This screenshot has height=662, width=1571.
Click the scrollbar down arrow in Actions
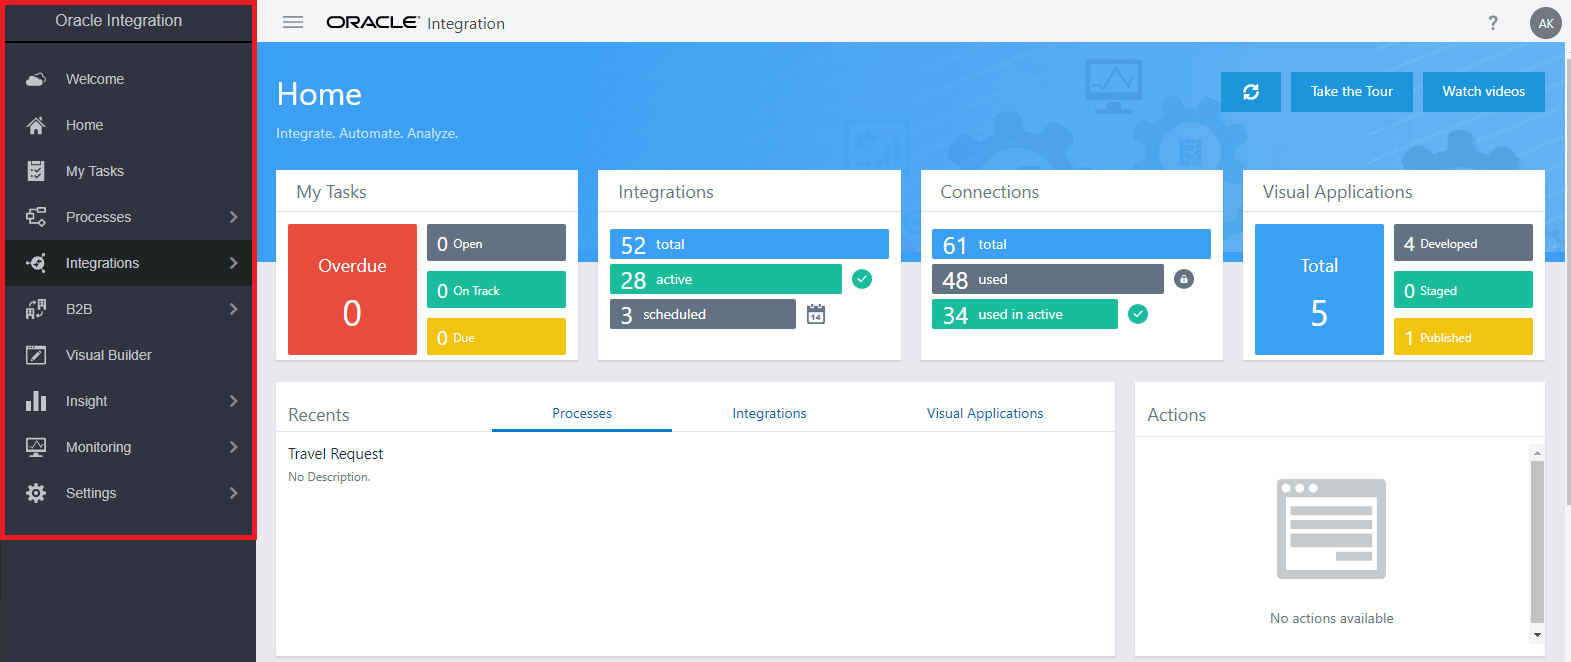1537,634
